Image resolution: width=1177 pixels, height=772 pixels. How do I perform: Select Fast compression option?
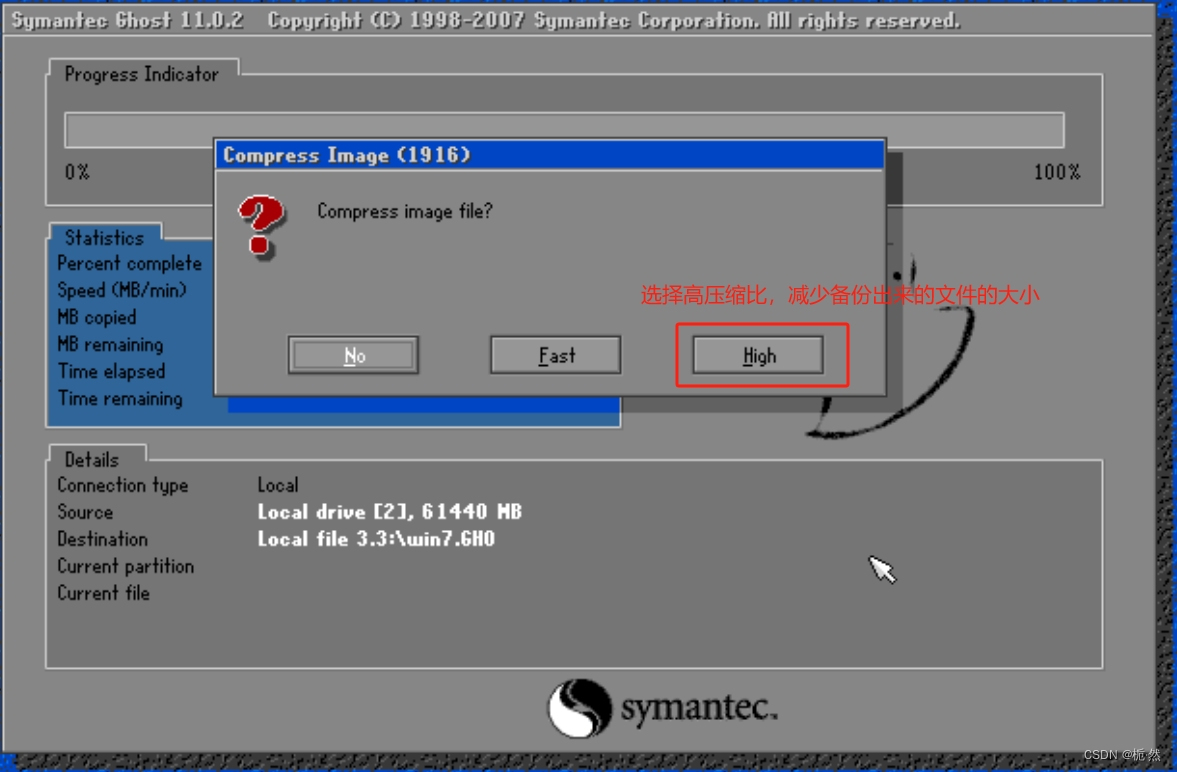coord(555,355)
